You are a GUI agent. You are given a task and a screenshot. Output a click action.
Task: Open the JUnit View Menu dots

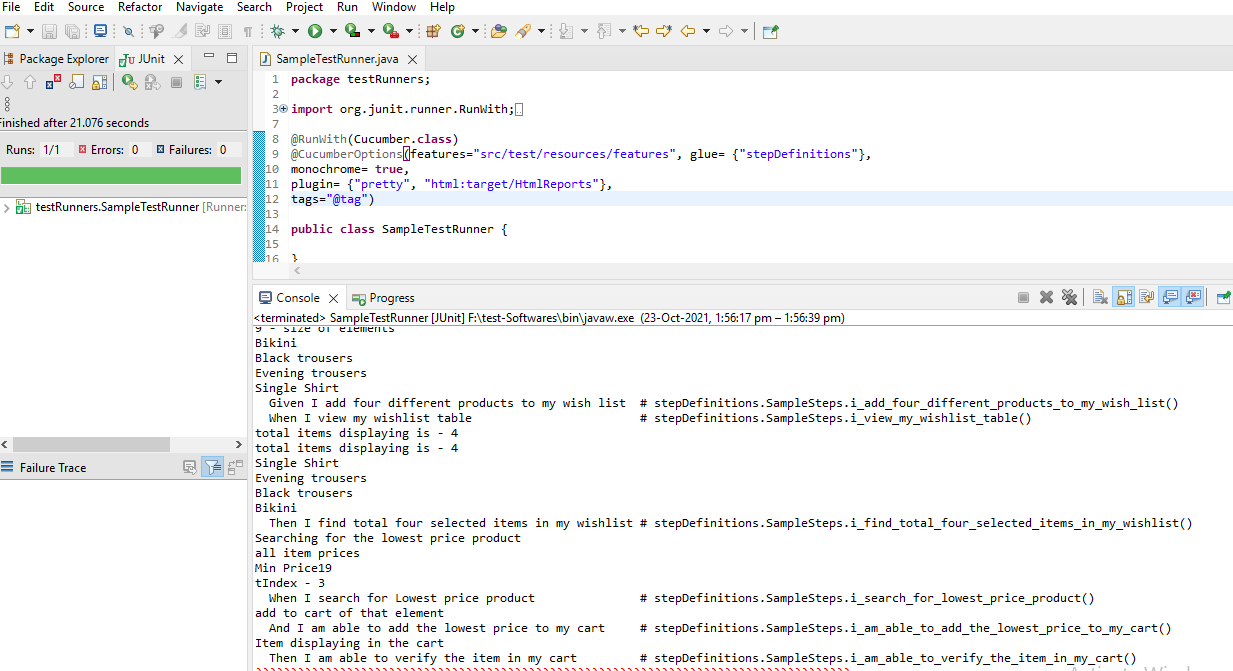(7, 103)
